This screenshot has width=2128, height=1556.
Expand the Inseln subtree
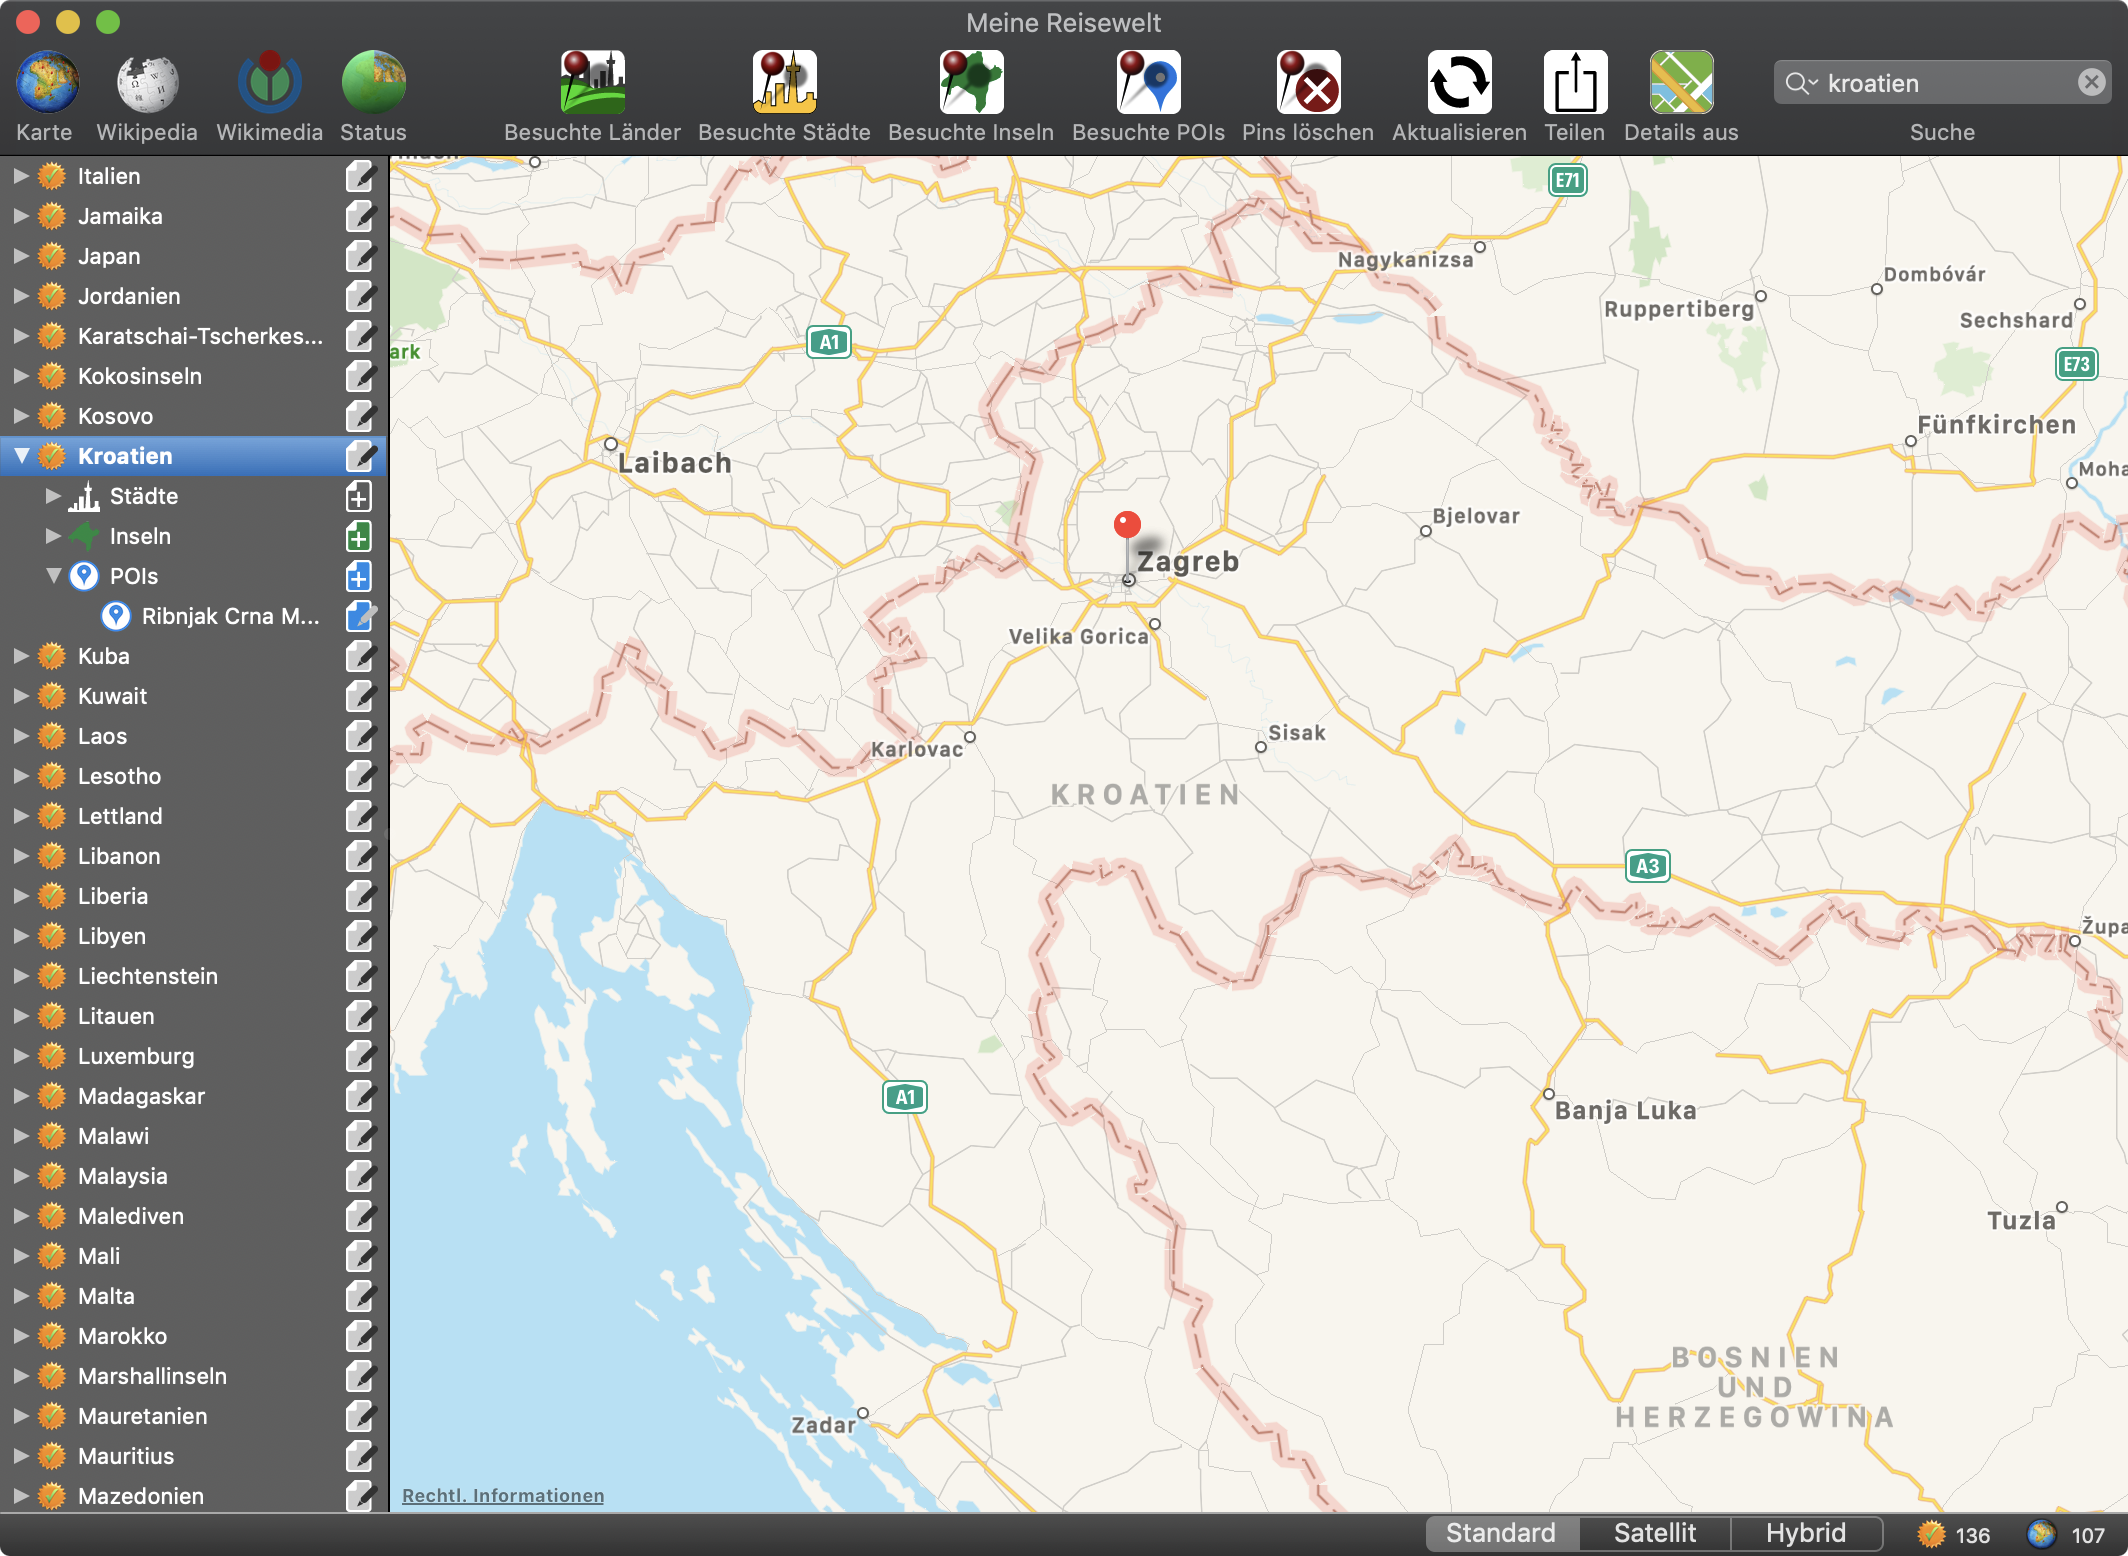tap(53, 536)
